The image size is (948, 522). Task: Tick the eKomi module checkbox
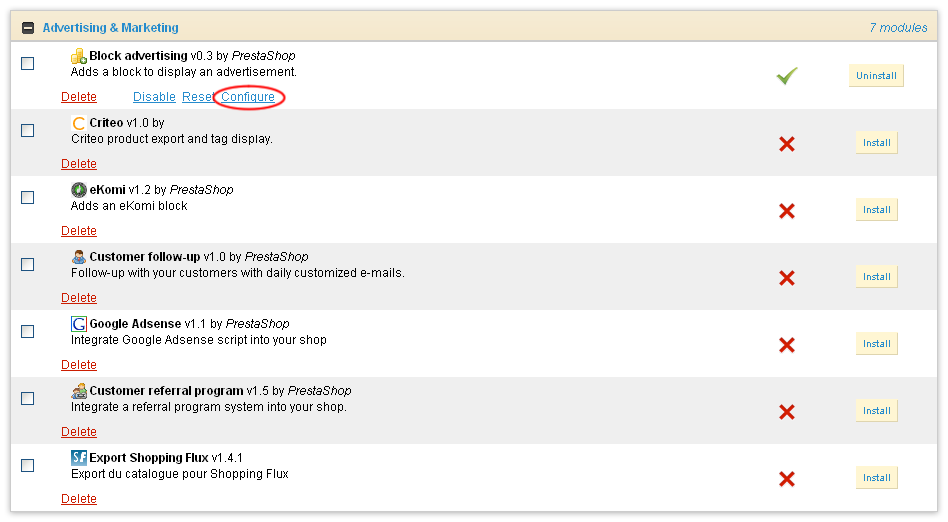pos(28,197)
